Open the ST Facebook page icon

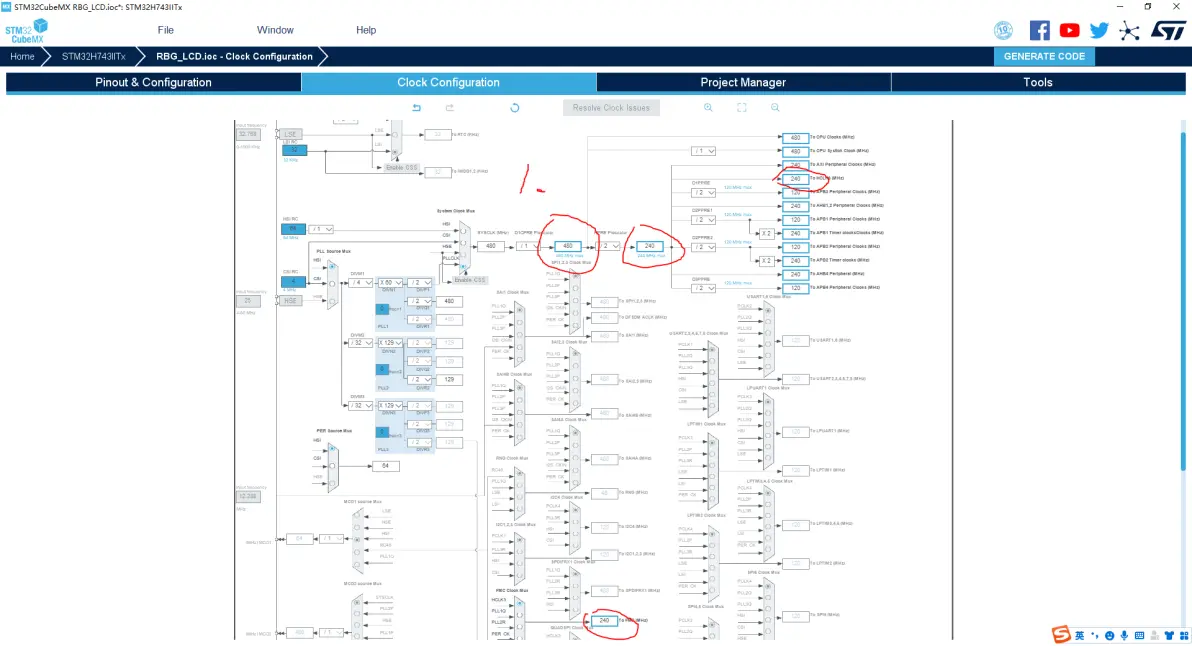[x=1039, y=30]
